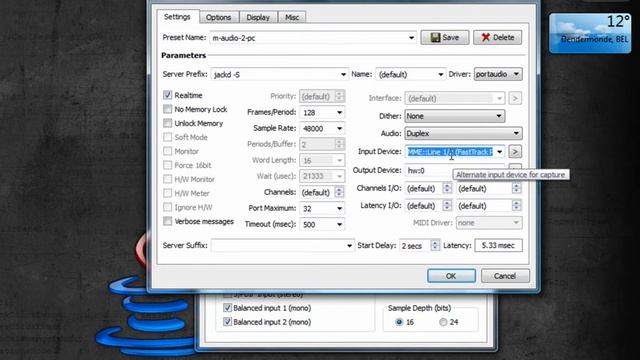
Task: Toggle the Monitor checkbox
Action: pos(167,151)
